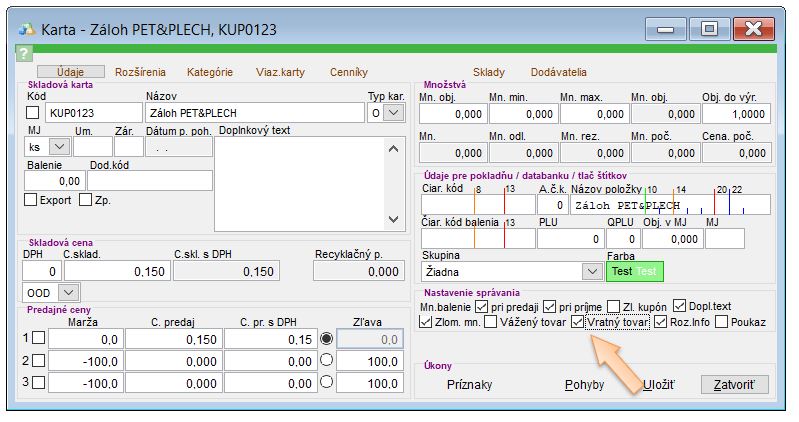Select the radio button for price row 2
Image resolution: width=799 pixels, height=422 pixels.
(325, 360)
